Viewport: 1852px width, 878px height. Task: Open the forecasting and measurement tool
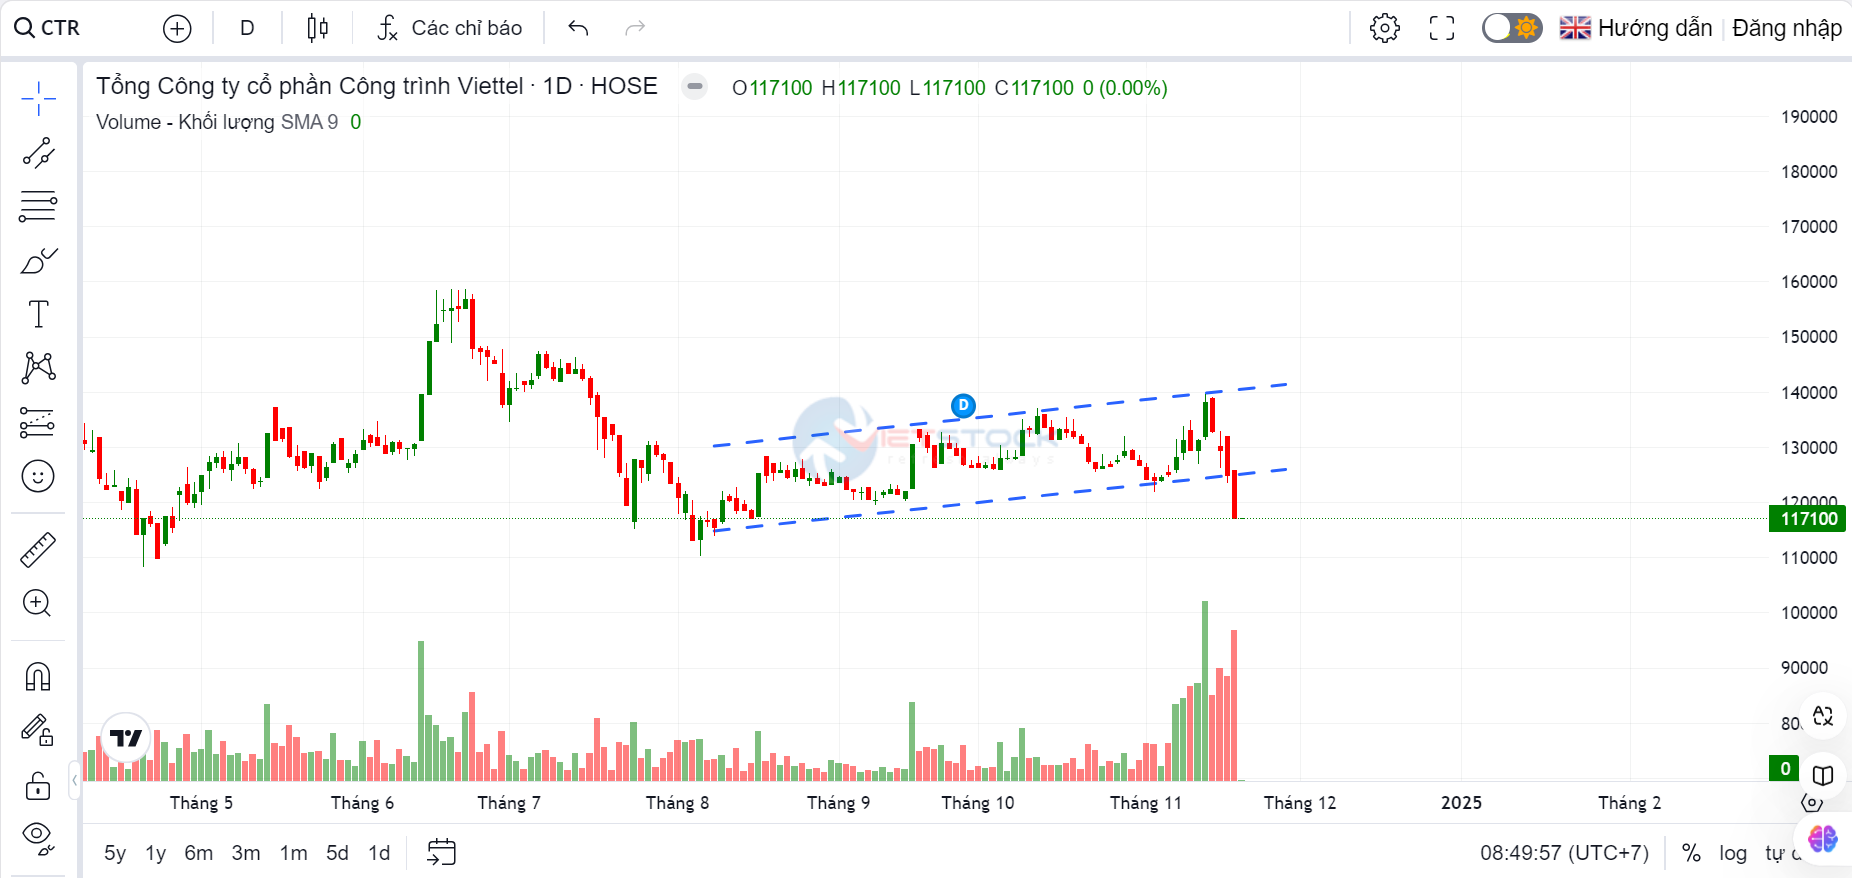(38, 423)
